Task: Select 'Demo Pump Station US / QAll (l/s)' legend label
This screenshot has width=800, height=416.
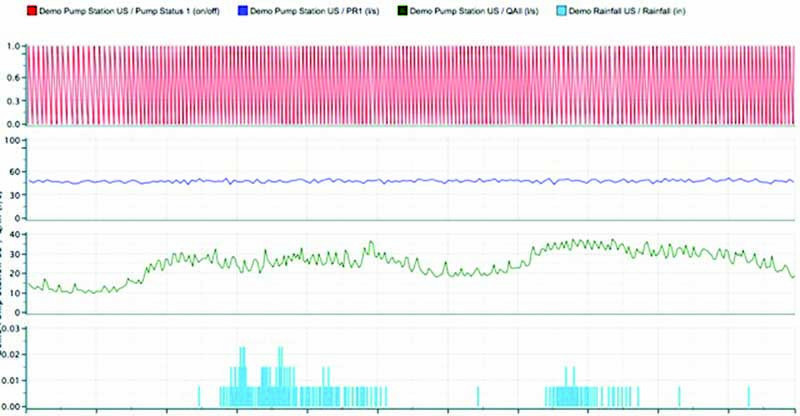Action: click(474, 11)
